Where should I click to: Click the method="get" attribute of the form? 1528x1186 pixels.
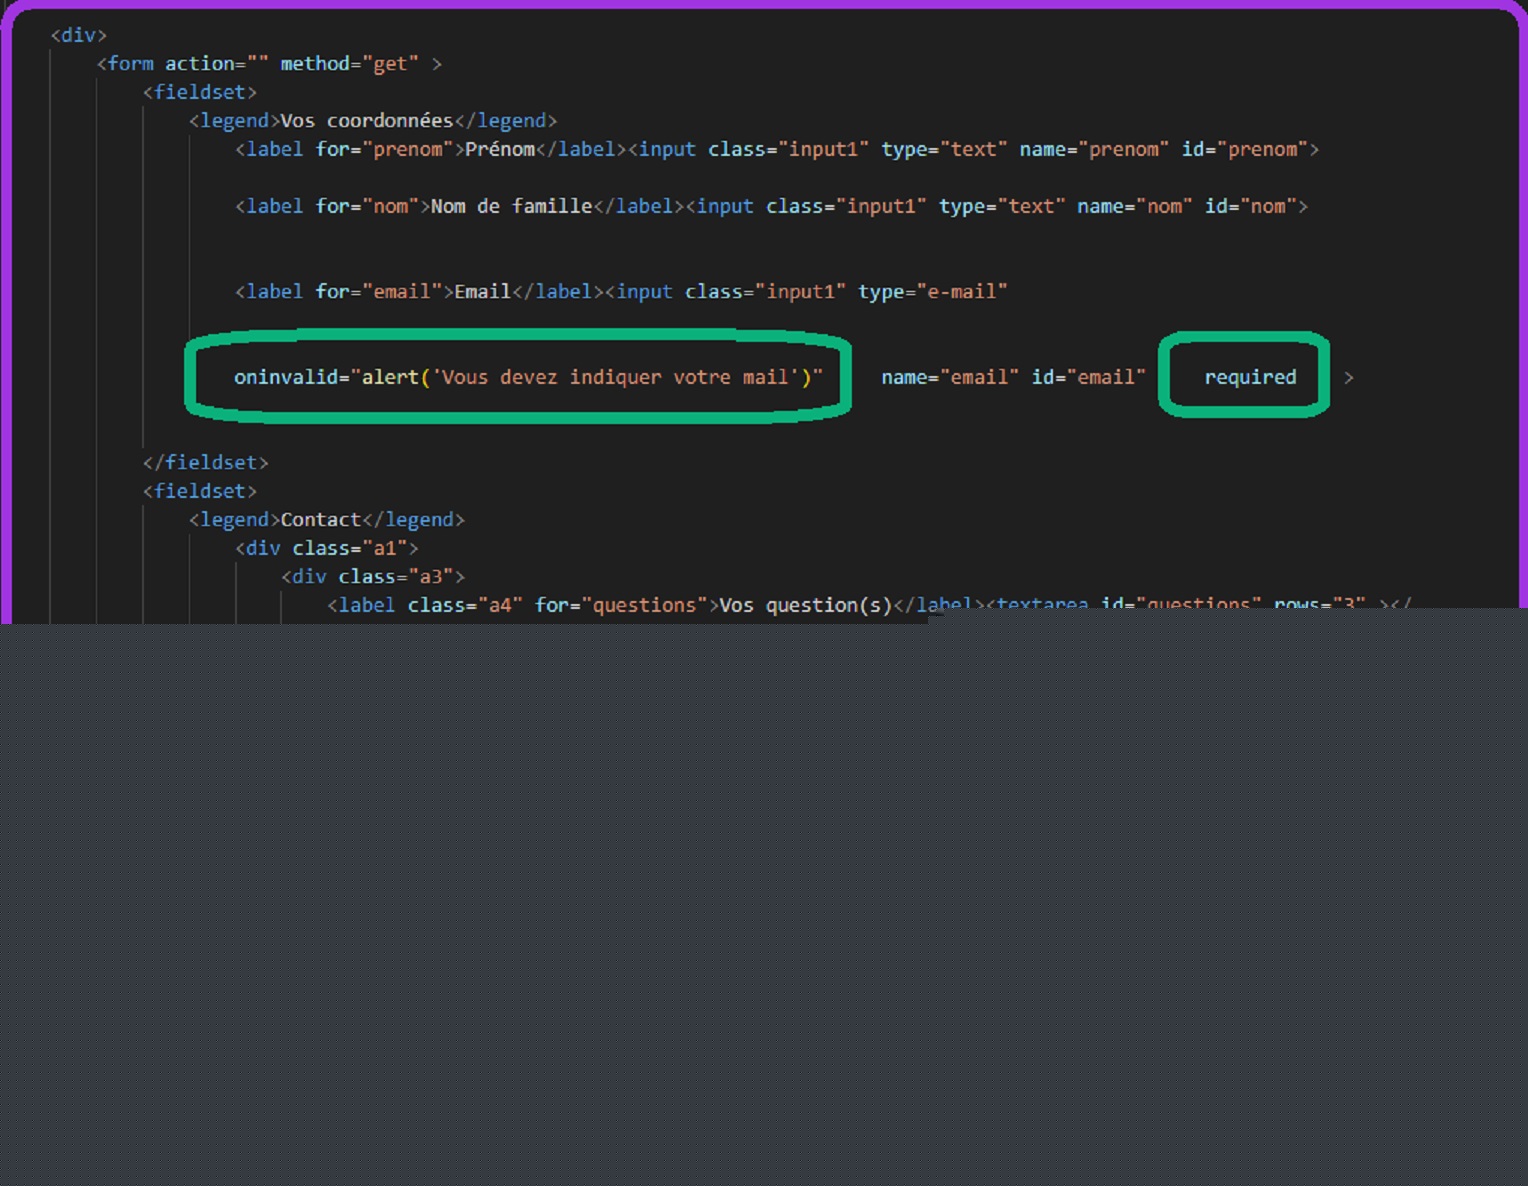(349, 64)
